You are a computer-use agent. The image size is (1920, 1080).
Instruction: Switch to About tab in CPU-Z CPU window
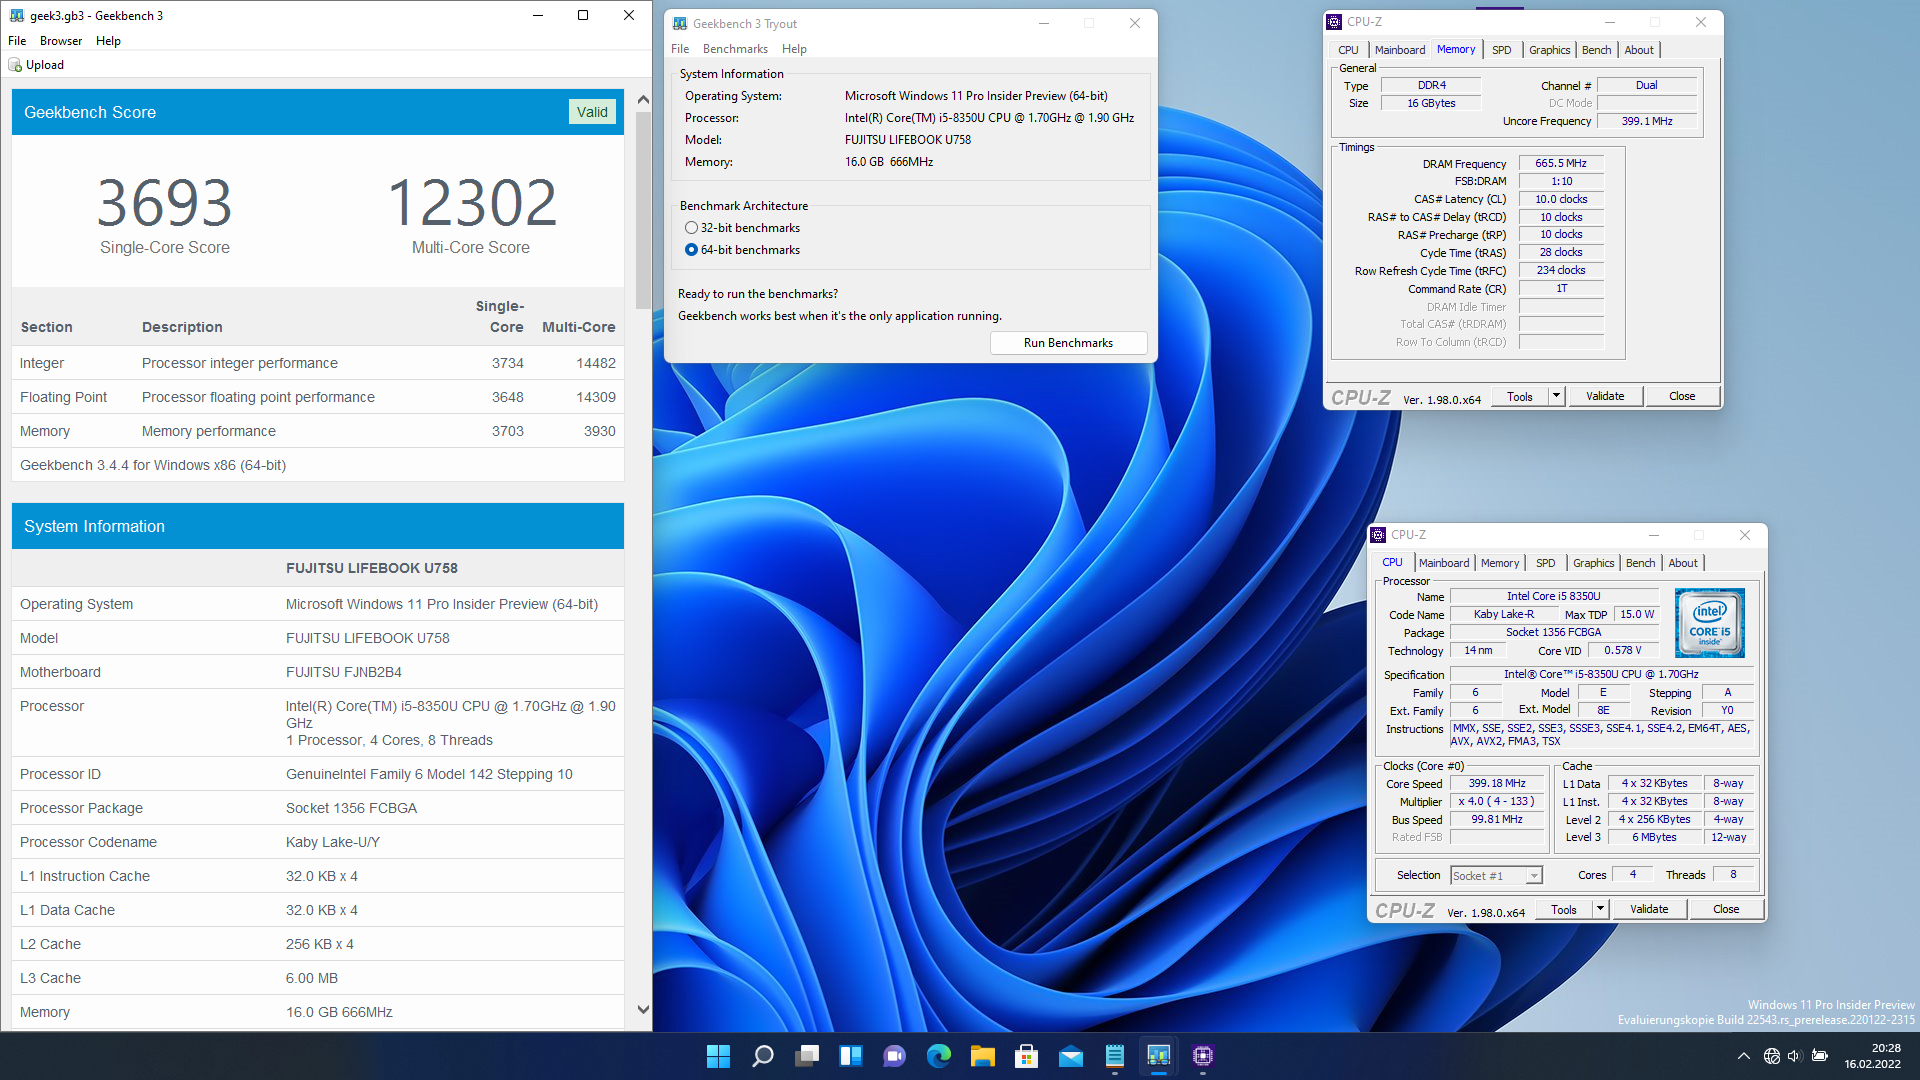1683,563
